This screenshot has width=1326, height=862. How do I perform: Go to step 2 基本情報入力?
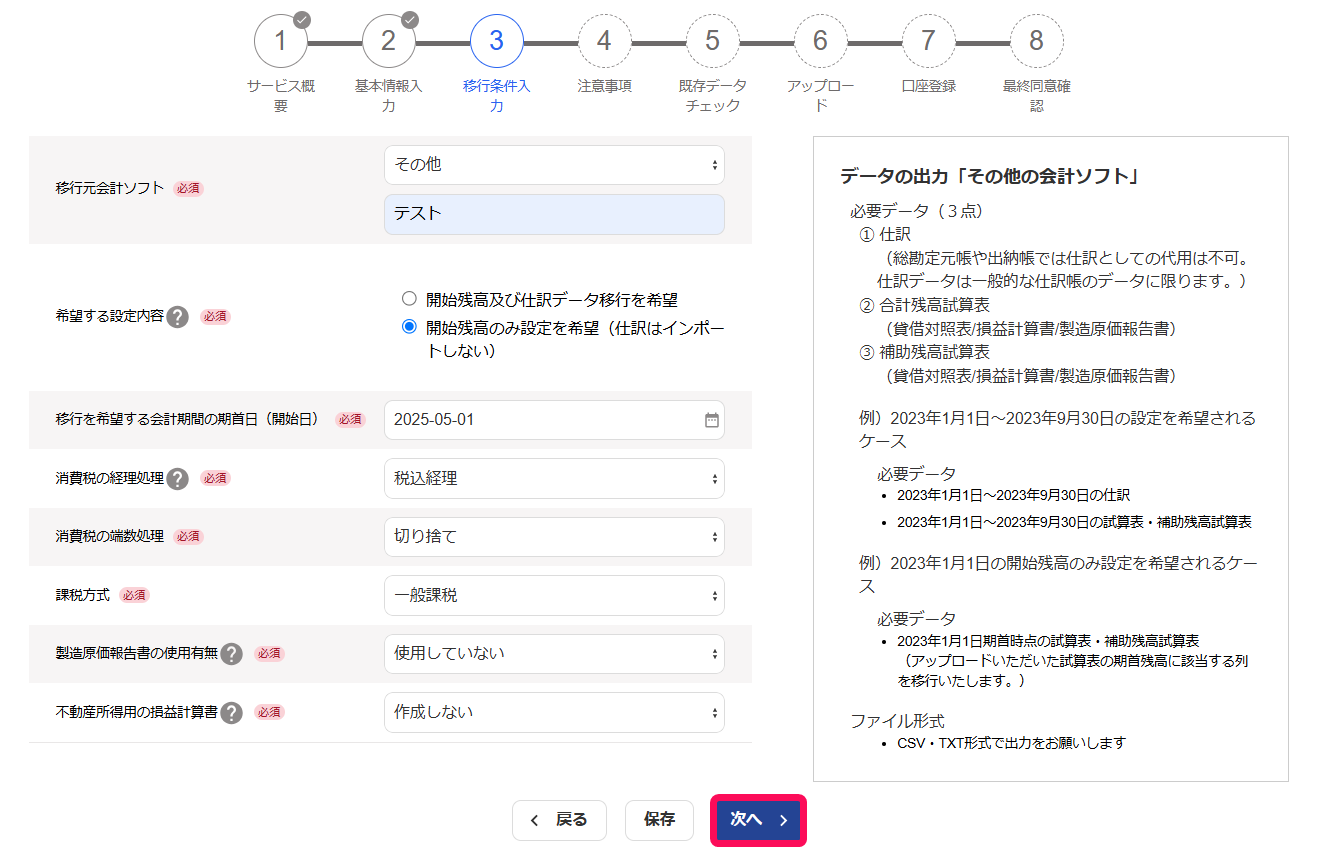[x=389, y=41]
